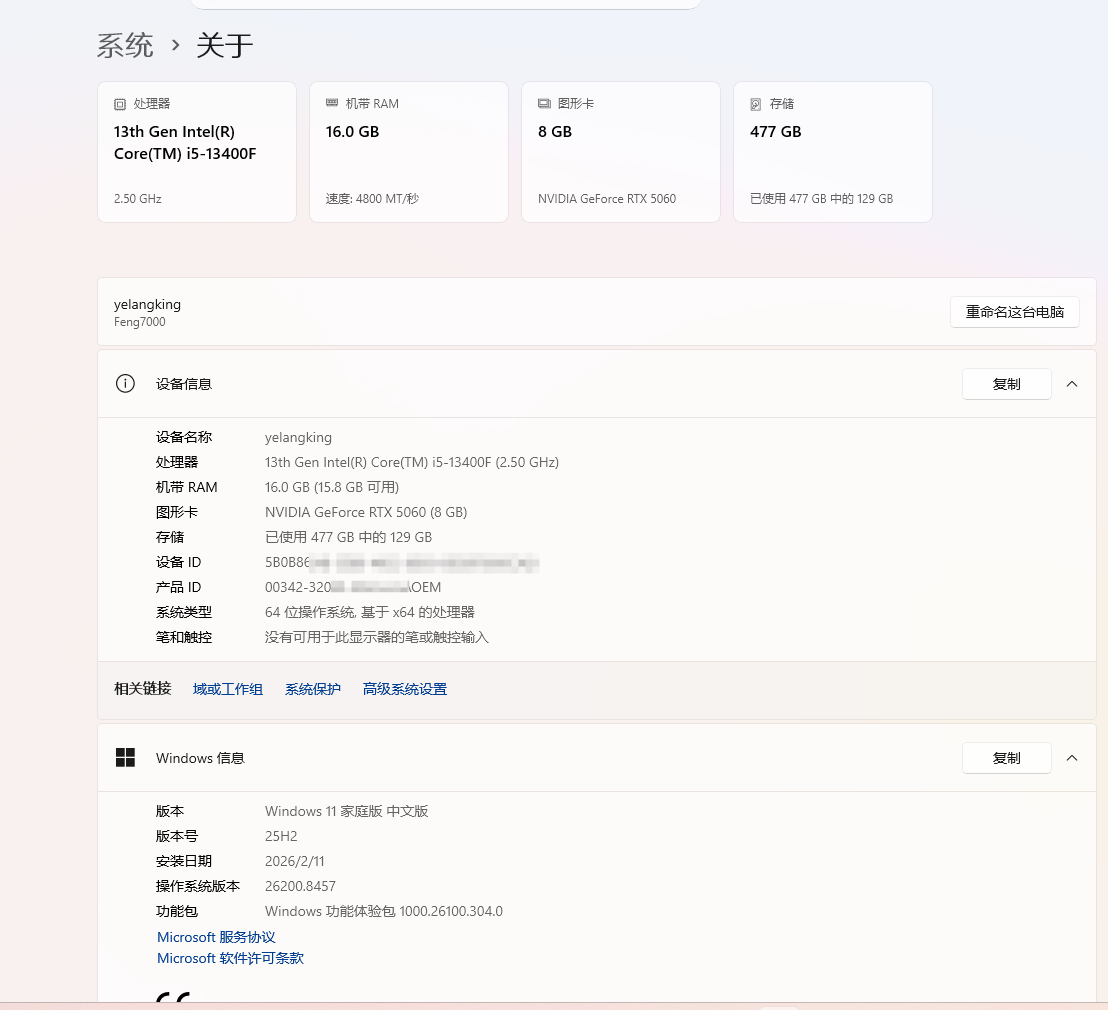Click the storage disk icon

tap(755, 104)
